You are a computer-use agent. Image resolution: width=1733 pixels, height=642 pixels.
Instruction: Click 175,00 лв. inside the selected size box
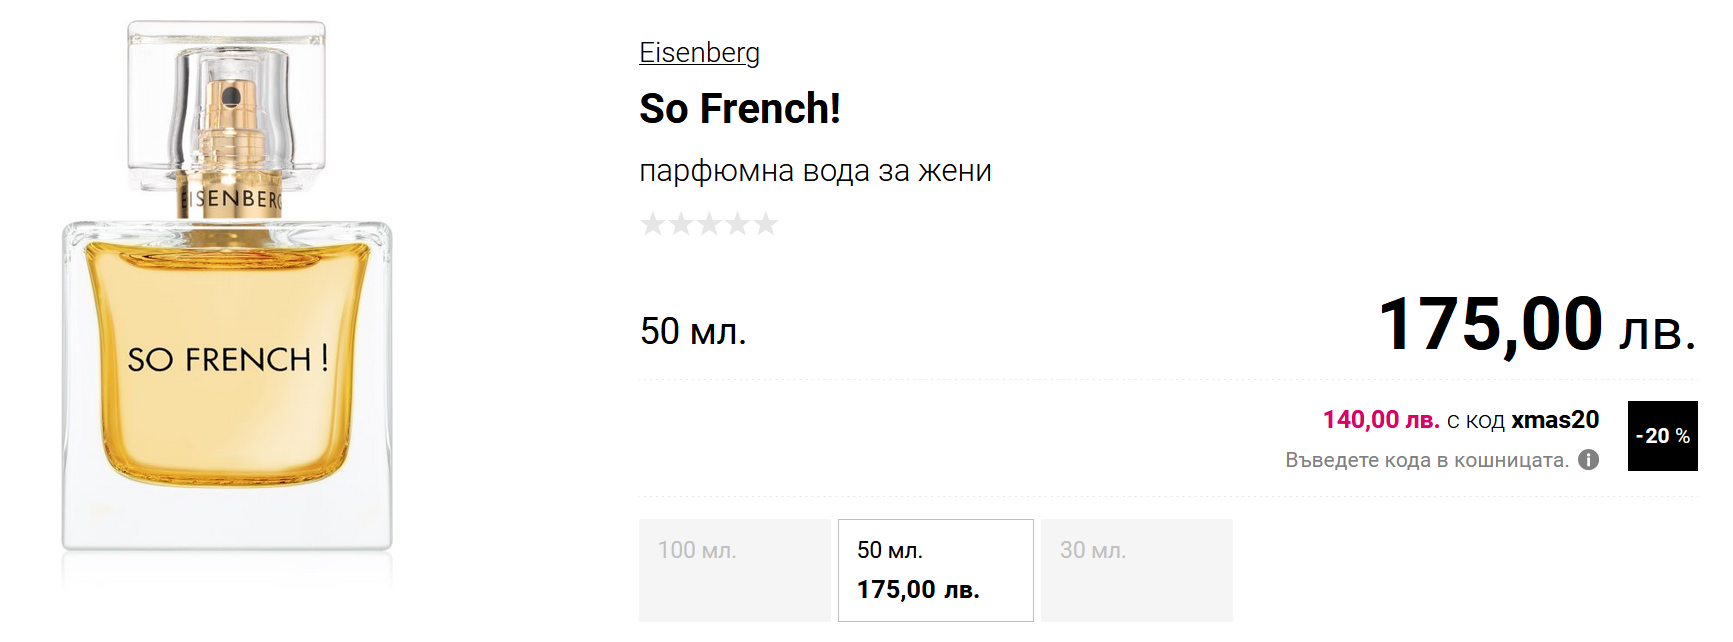tap(918, 590)
